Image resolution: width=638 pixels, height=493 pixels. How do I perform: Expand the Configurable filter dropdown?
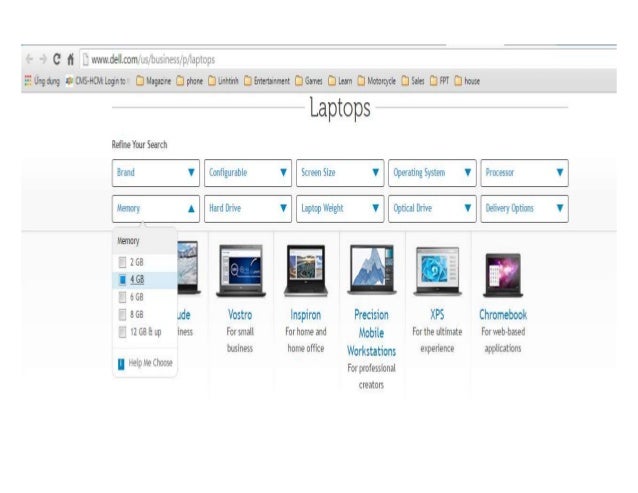(248, 173)
